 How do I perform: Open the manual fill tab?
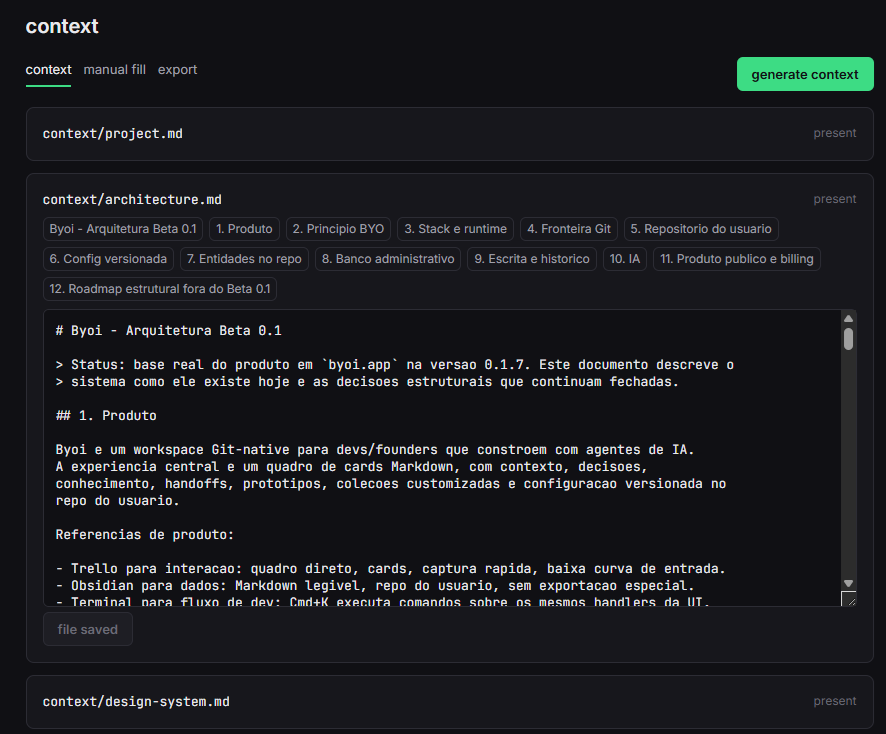coord(114,70)
